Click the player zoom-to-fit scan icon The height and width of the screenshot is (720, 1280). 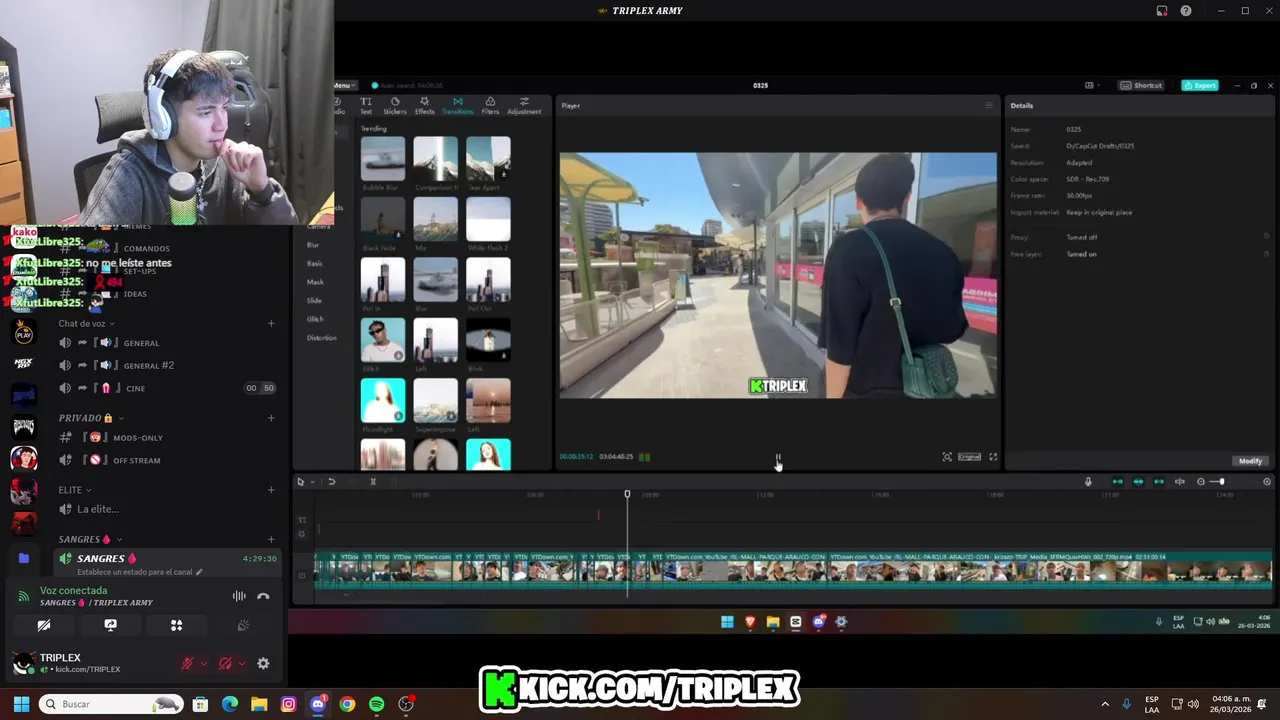coord(947,457)
